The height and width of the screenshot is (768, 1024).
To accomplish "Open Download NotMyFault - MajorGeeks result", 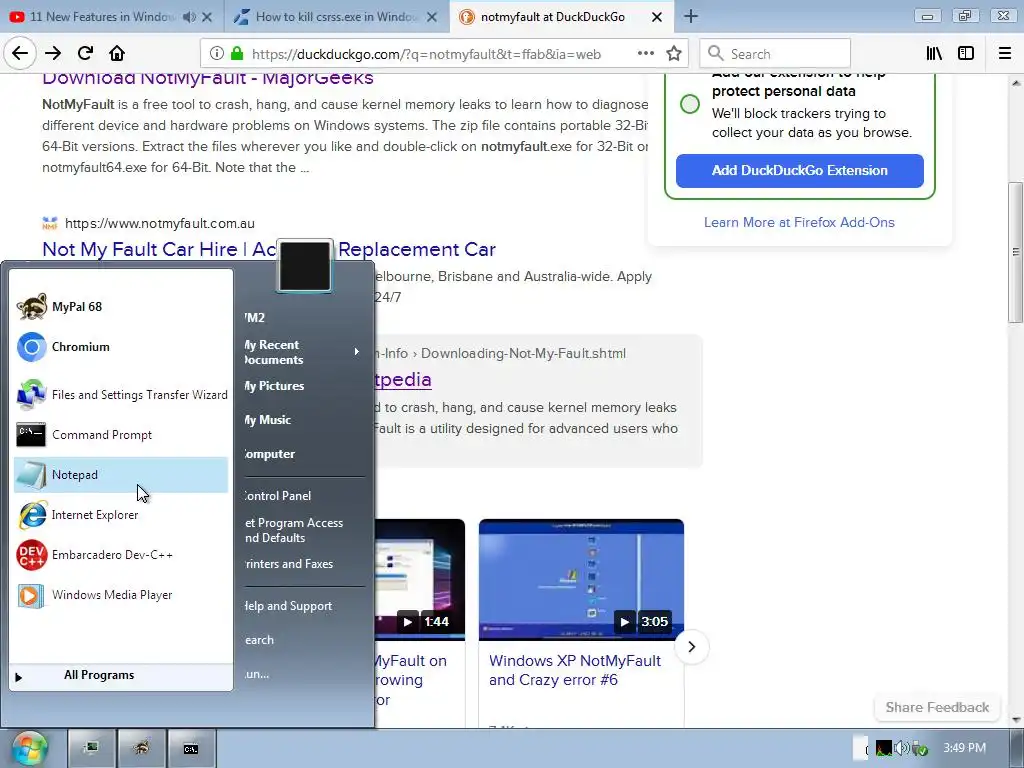I will pyautogui.click(x=208, y=78).
